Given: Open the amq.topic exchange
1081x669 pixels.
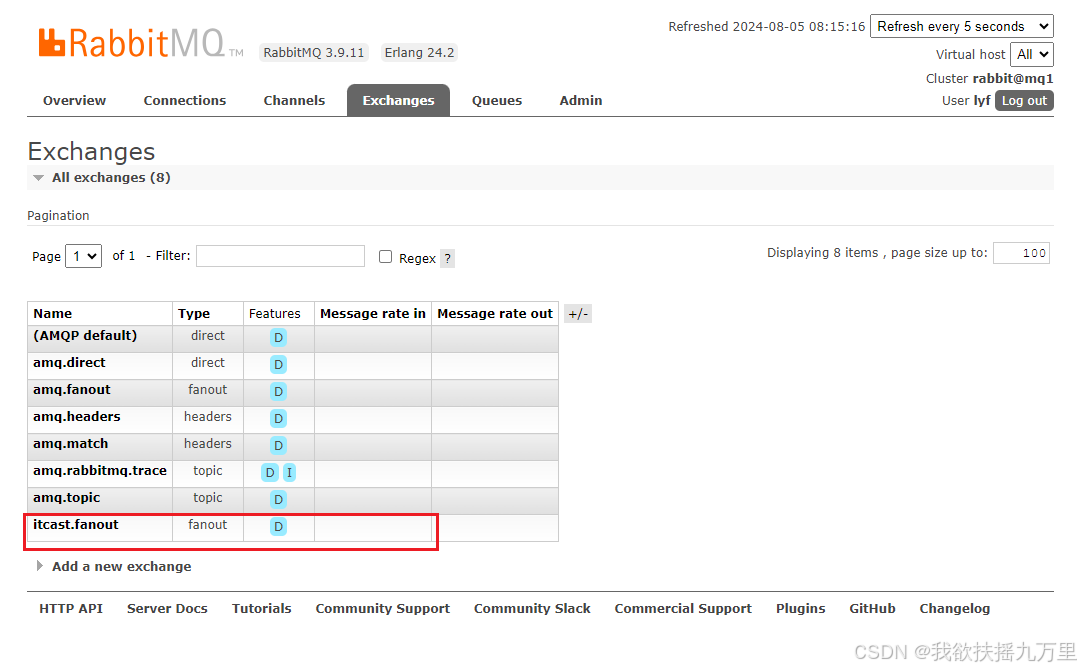Looking at the screenshot, I should [66, 497].
